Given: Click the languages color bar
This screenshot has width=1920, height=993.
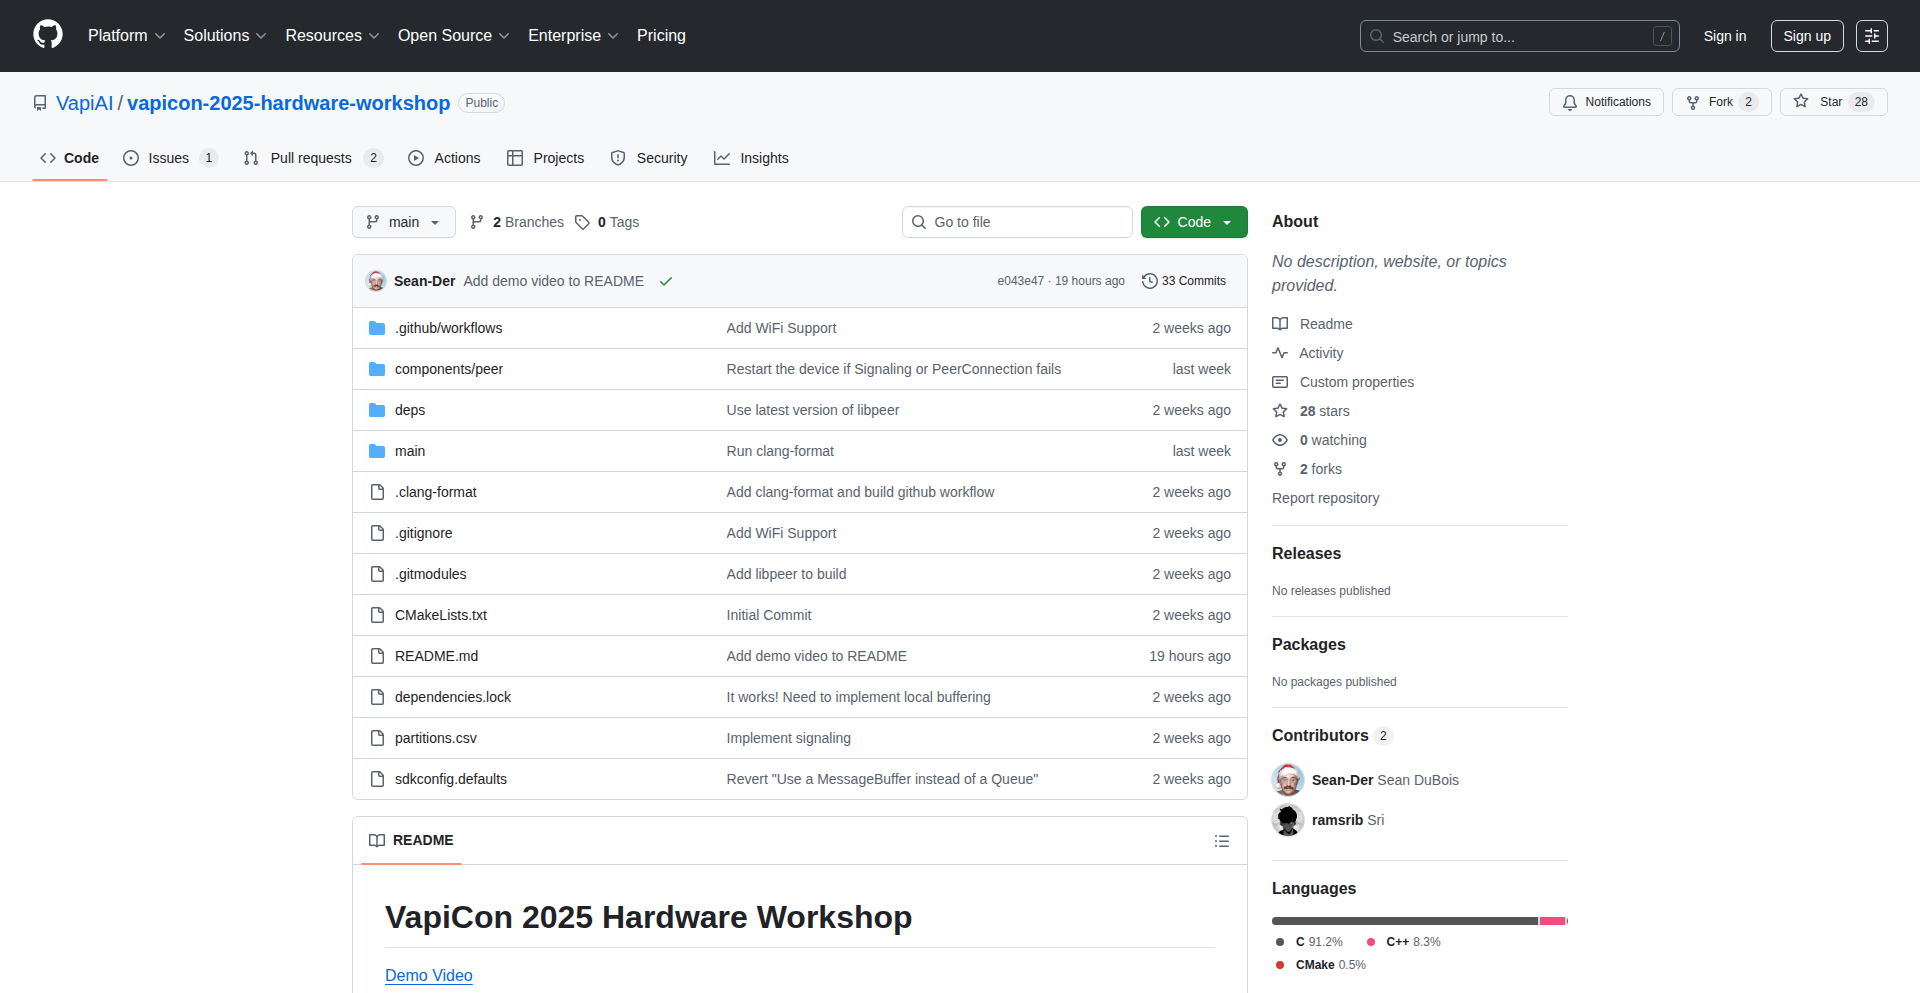Looking at the screenshot, I should tap(1418, 921).
